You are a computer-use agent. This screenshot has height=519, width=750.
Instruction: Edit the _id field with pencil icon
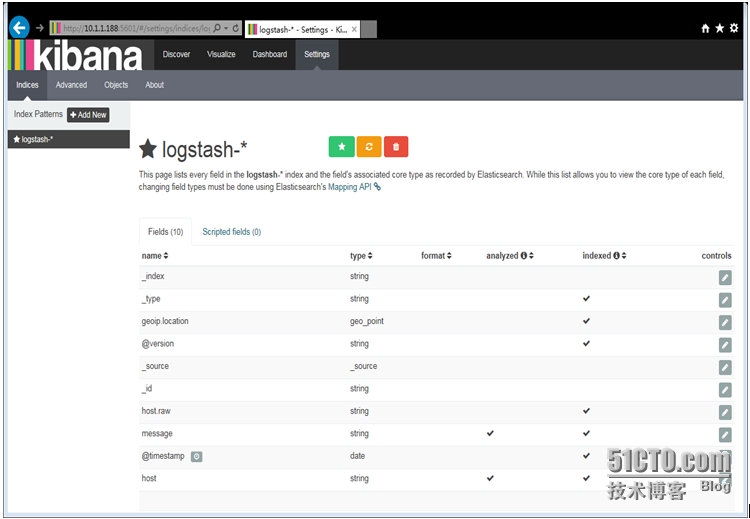tap(725, 390)
